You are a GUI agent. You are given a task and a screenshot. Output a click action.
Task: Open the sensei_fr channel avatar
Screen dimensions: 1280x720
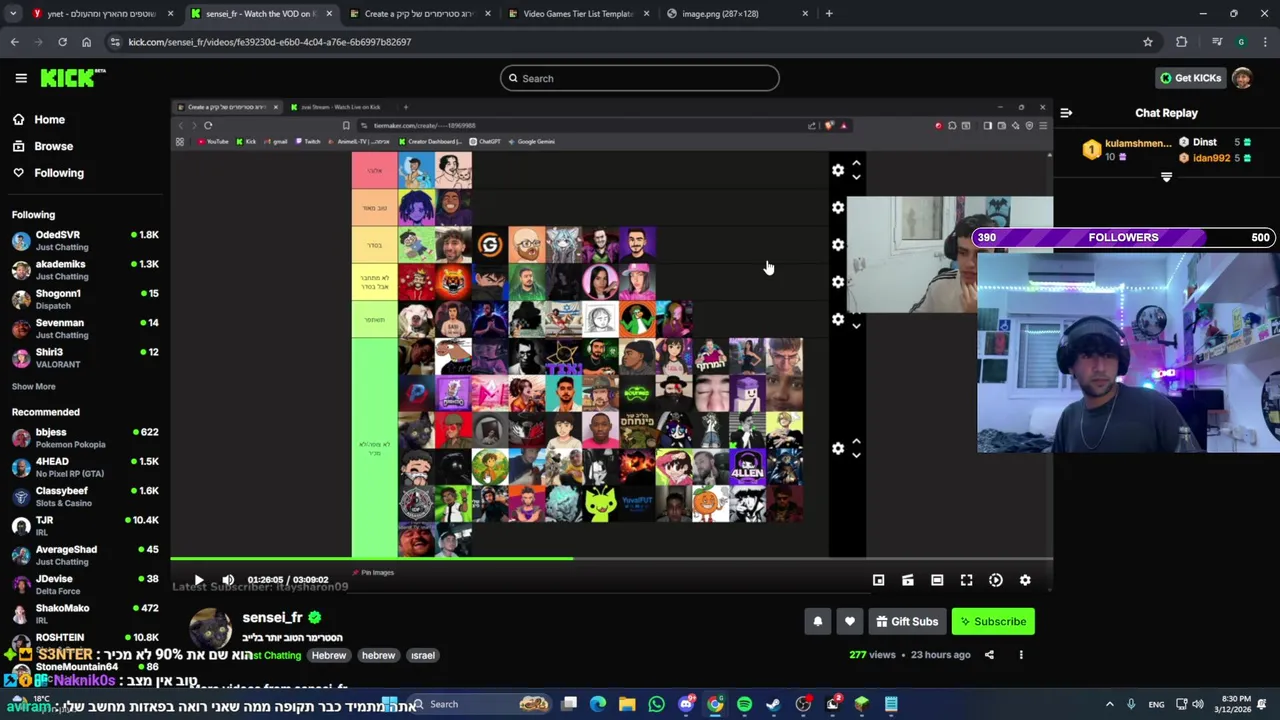click(x=211, y=630)
